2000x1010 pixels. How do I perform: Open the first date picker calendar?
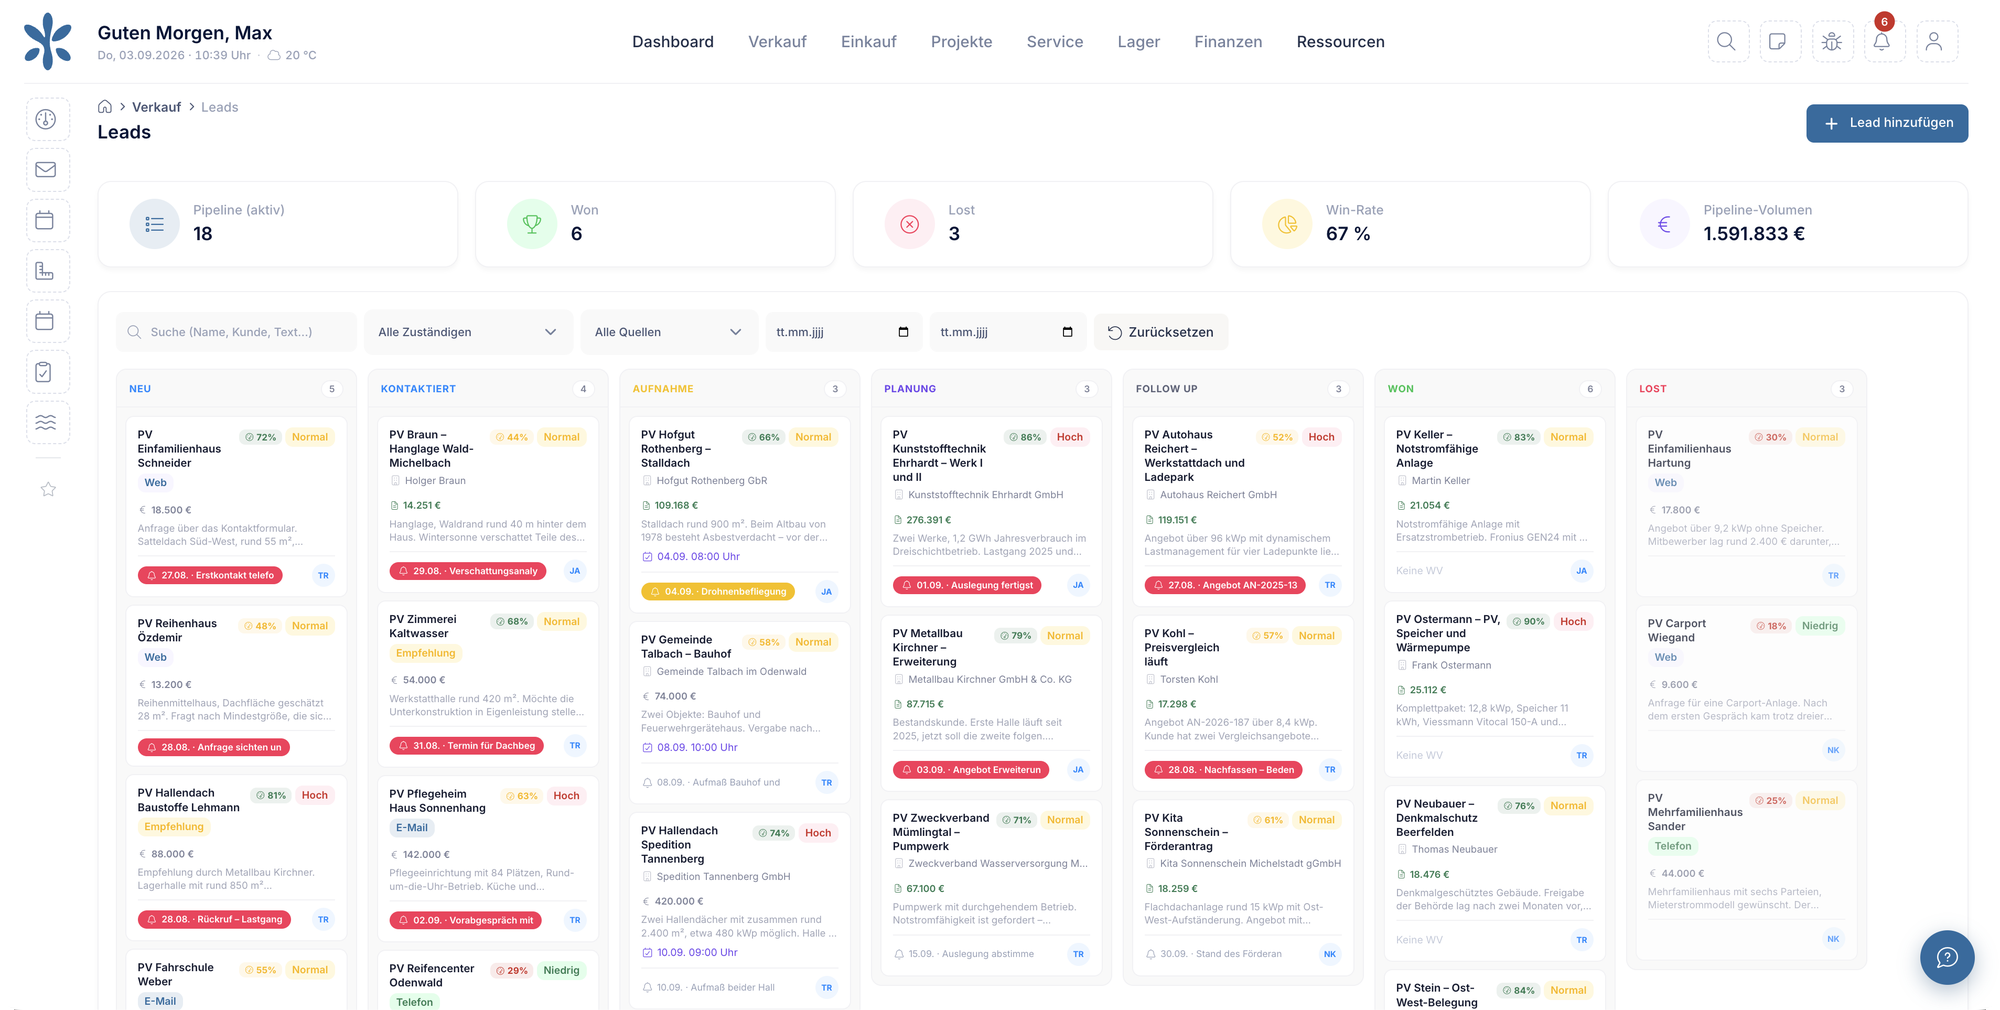click(x=903, y=332)
